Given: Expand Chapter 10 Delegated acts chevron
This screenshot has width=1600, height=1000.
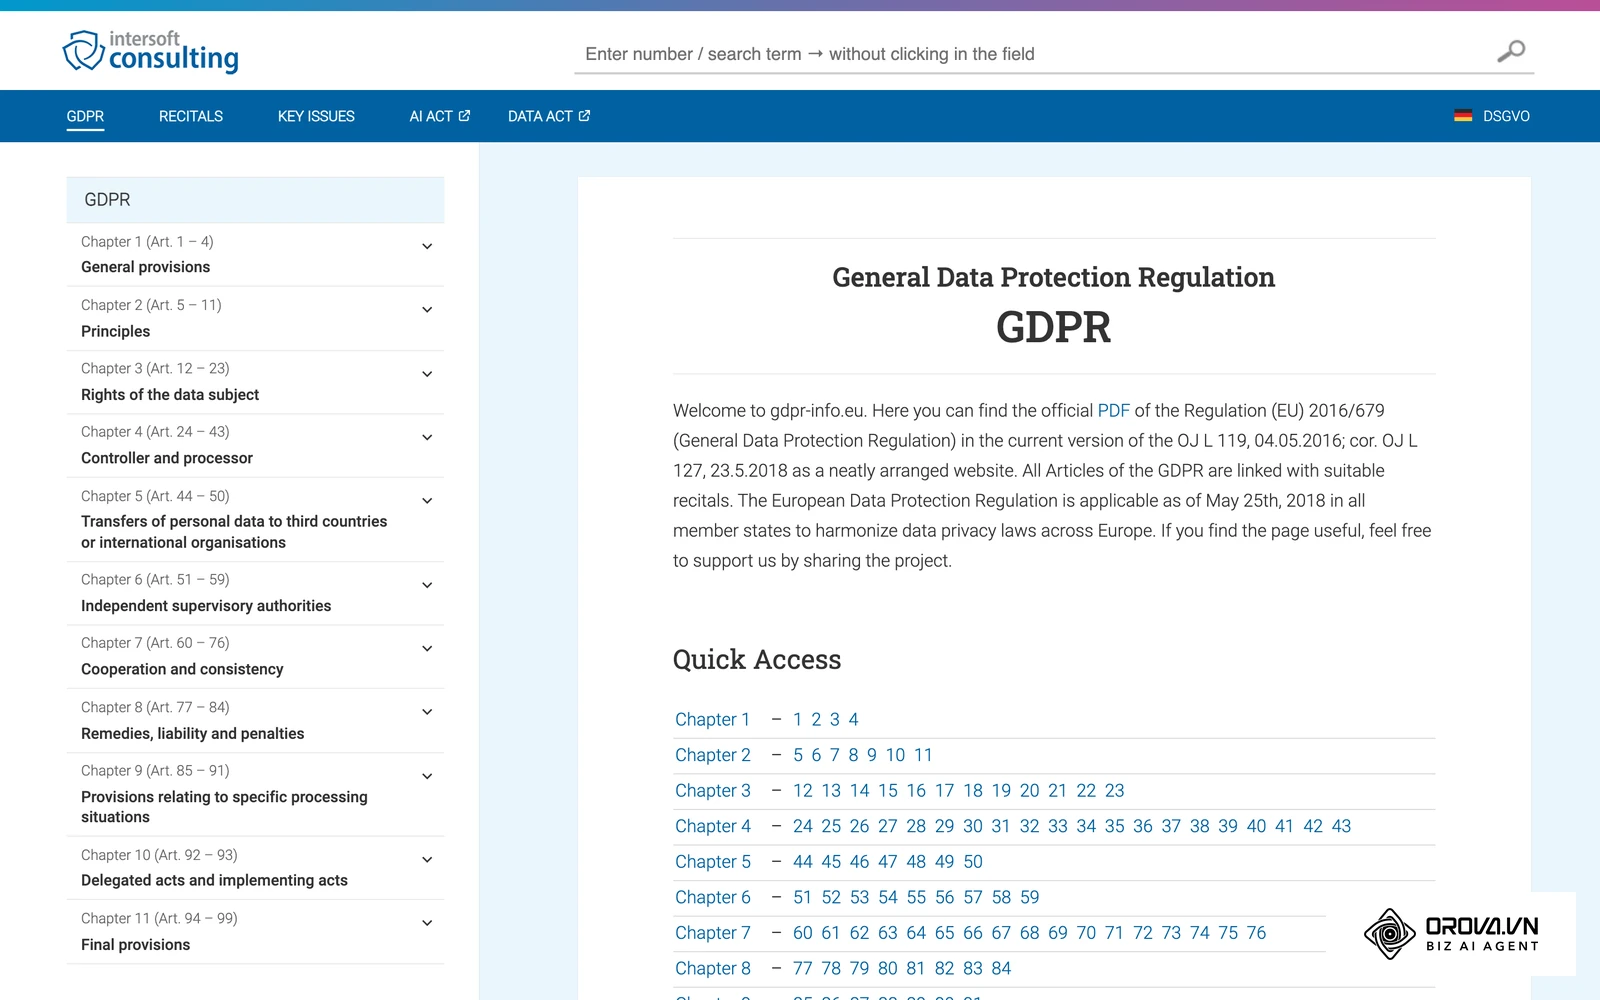Looking at the screenshot, I should tap(427, 860).
